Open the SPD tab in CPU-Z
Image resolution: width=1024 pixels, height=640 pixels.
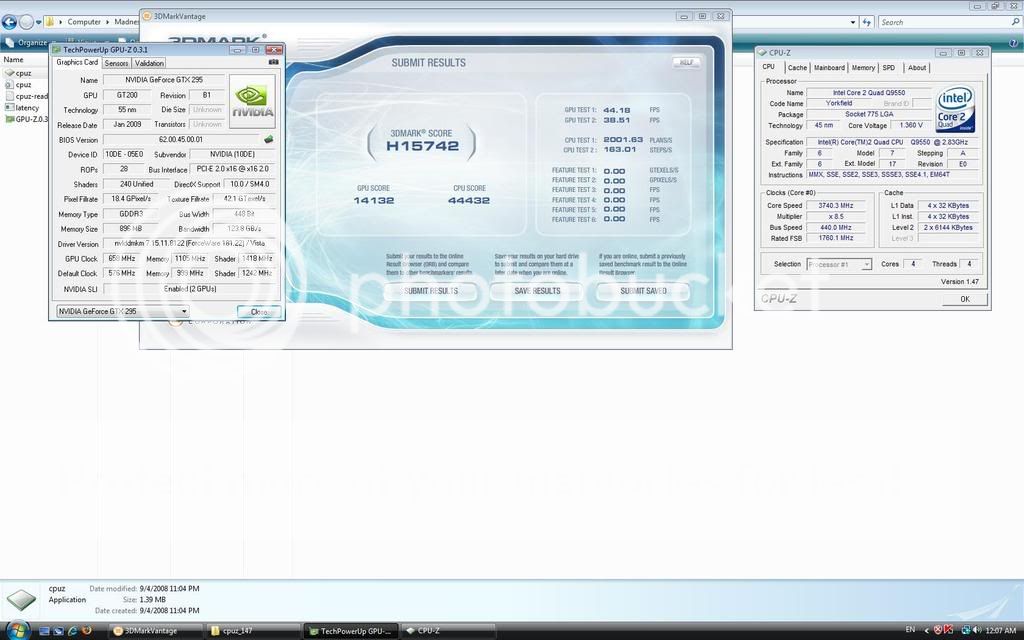pos(887,67)
